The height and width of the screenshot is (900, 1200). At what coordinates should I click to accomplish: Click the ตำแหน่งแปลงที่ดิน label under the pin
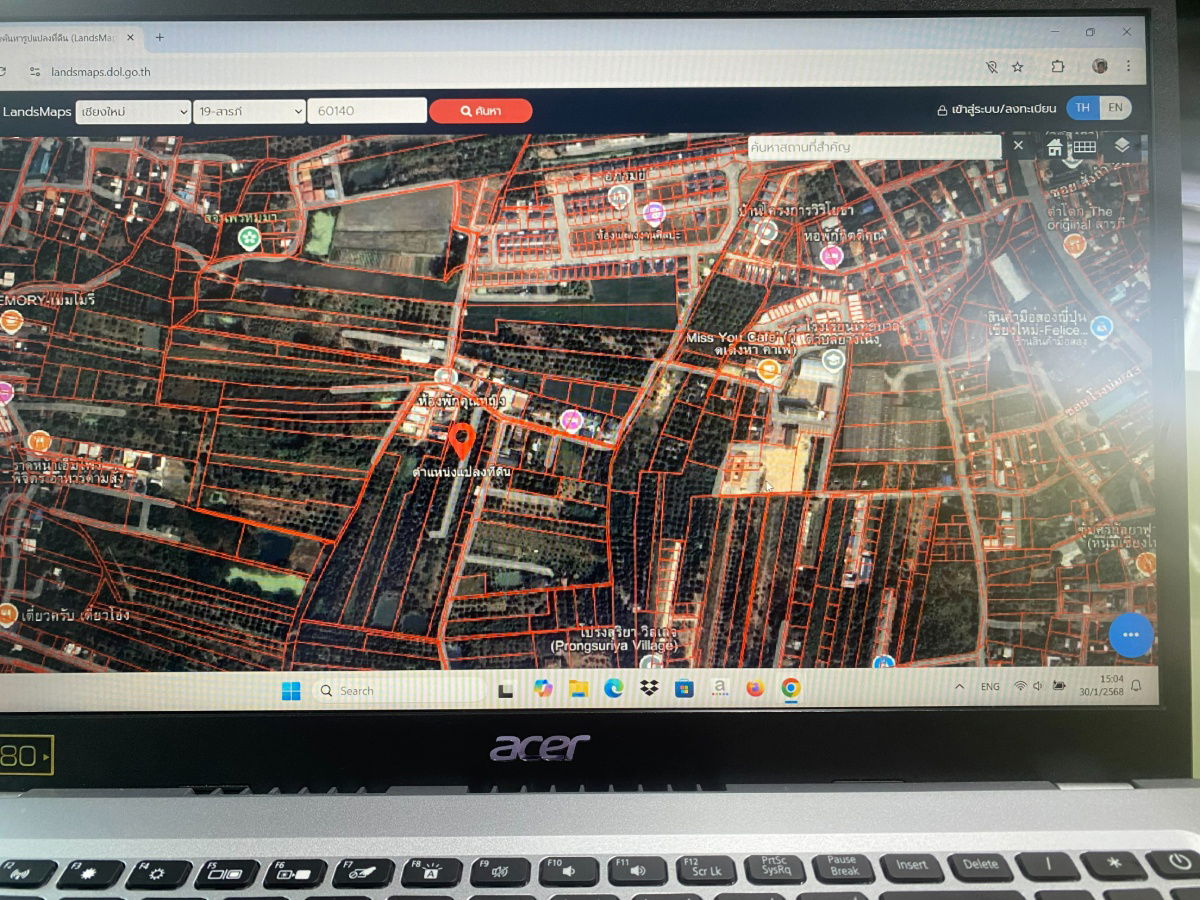point(461,471)
